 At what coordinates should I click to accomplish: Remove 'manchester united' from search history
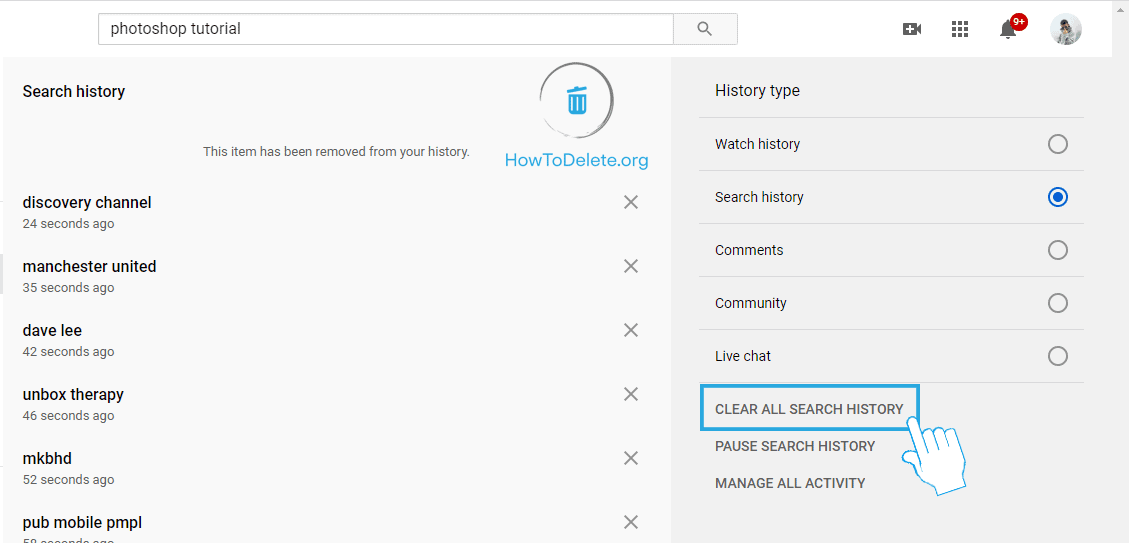[x=631, y=266]
